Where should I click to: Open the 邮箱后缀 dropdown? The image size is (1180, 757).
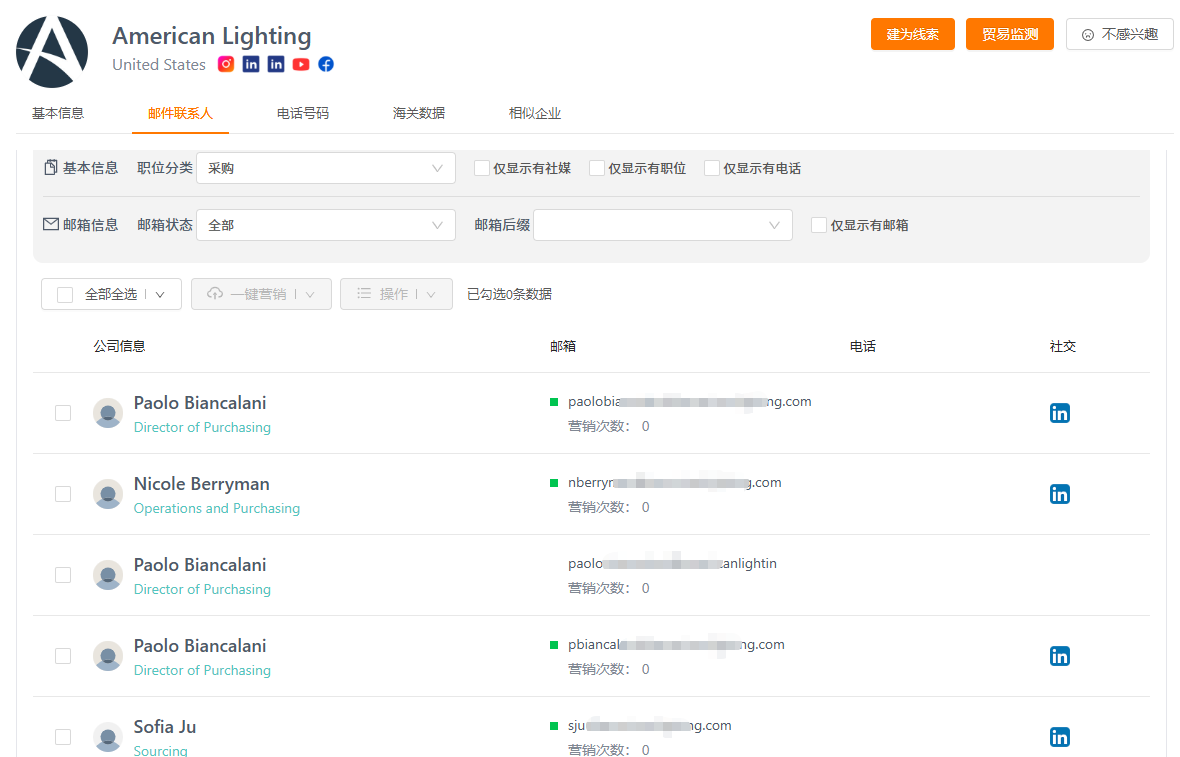[663, 225]
